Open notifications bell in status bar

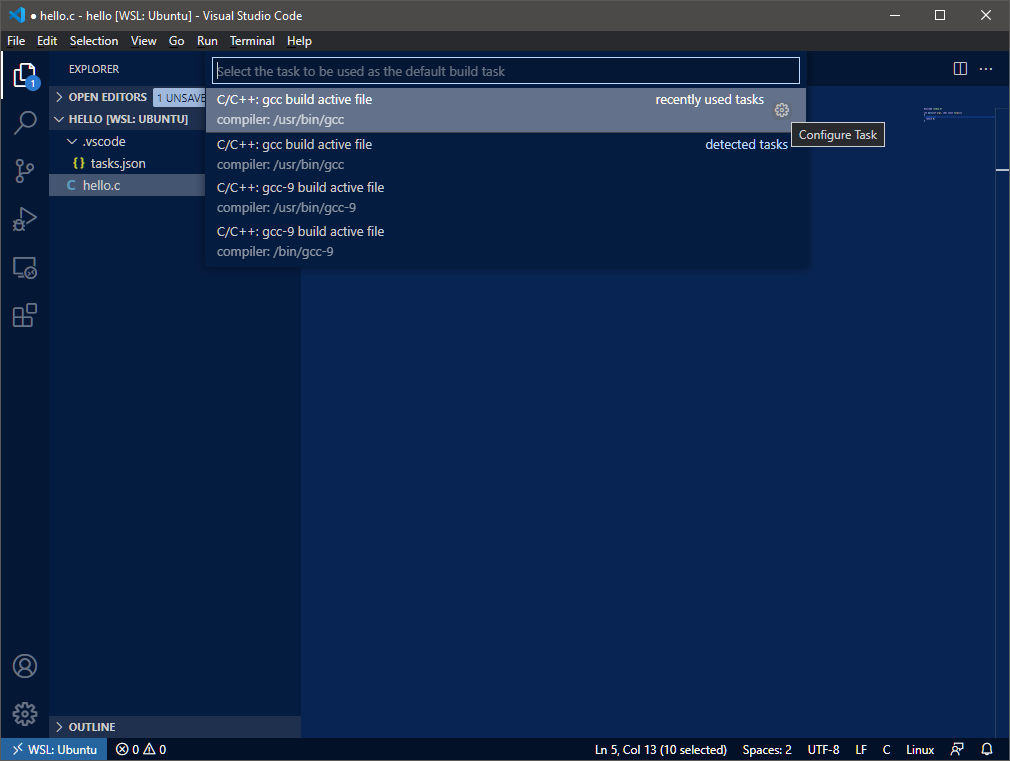[986, 749]
